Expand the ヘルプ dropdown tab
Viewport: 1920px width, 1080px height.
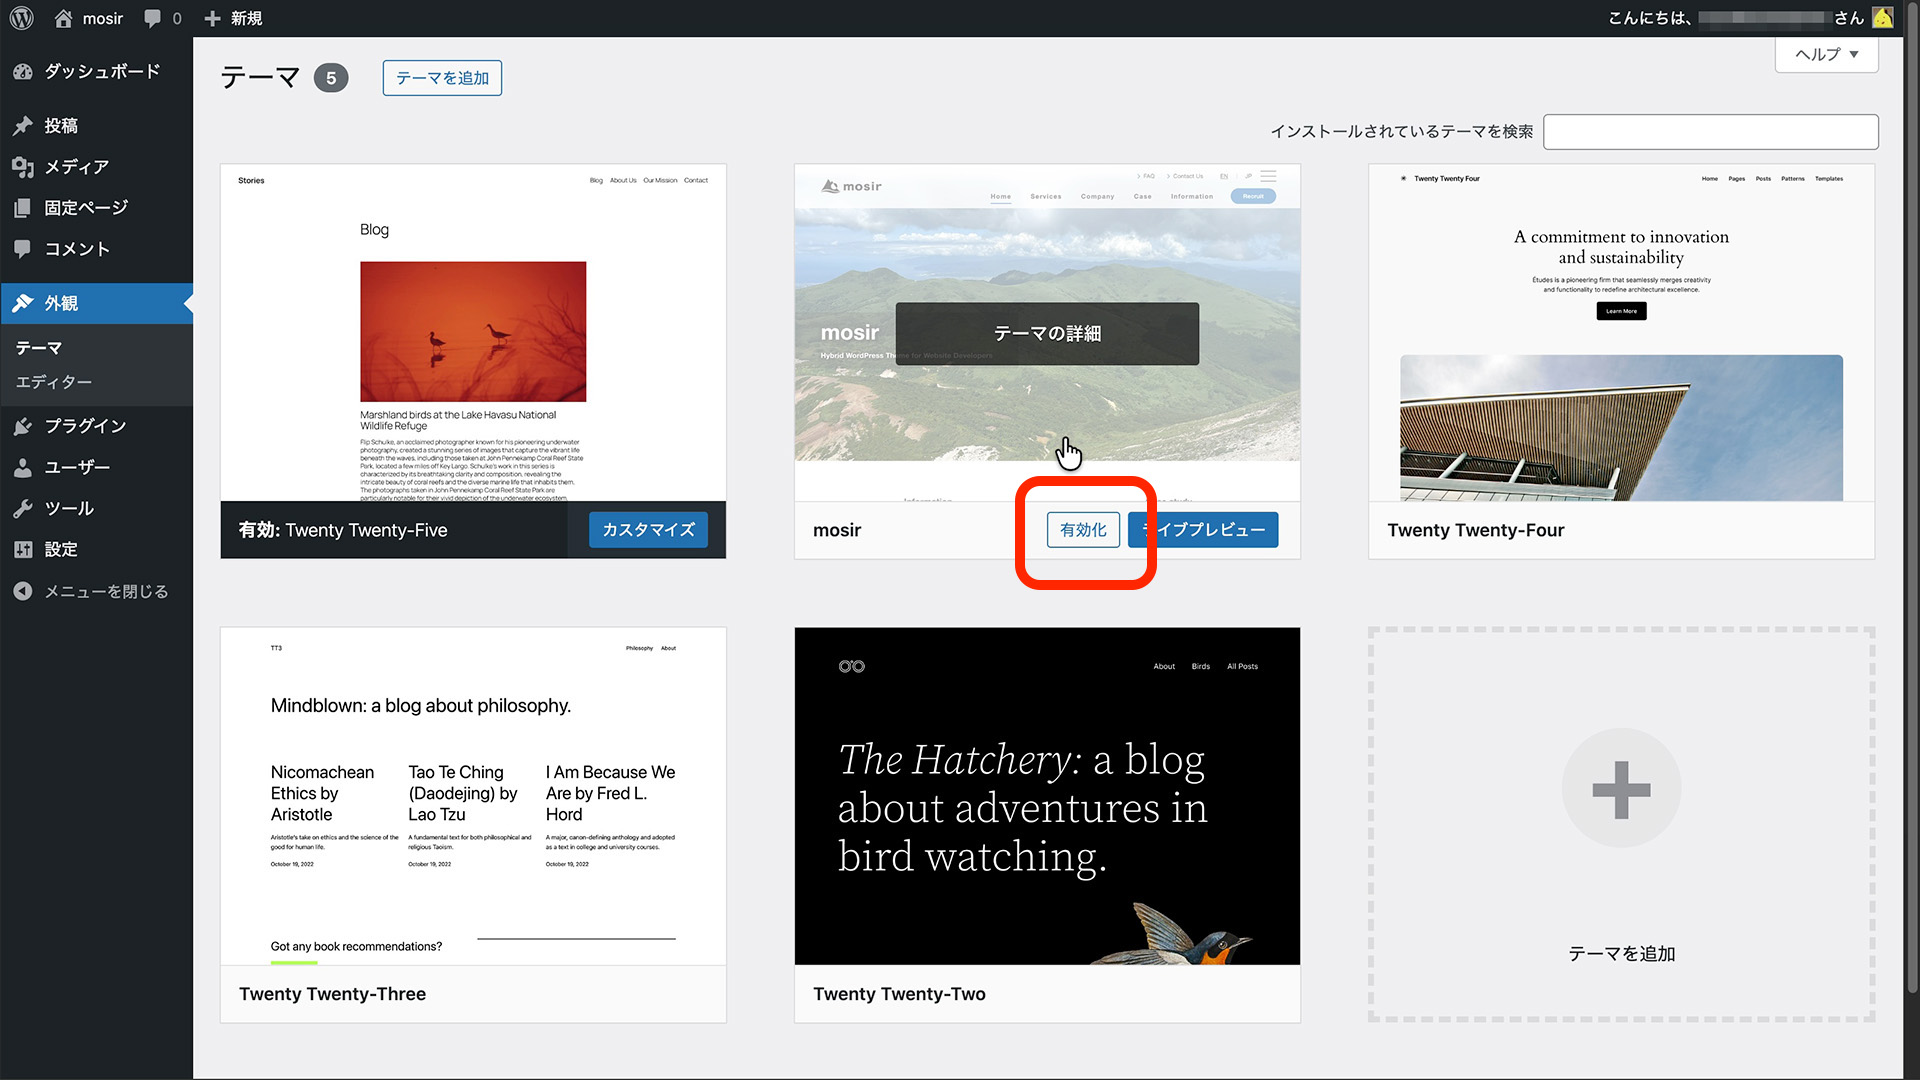pyautogui.click(x=1826, y=54)
